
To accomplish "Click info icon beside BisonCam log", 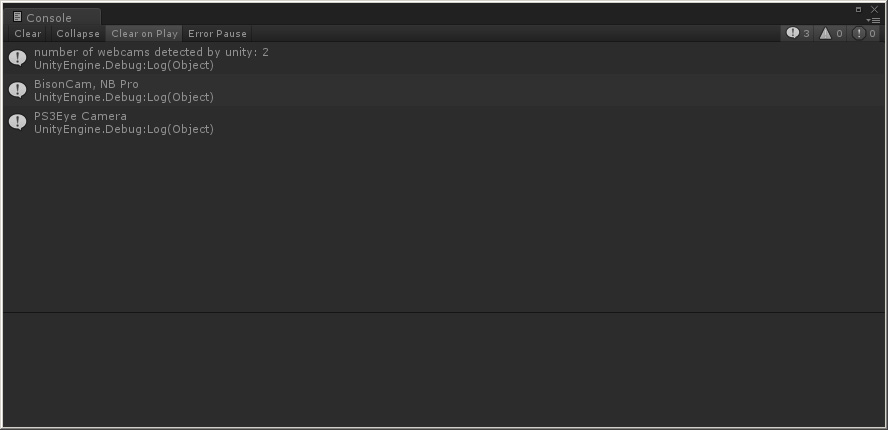I will coord(18,90).
